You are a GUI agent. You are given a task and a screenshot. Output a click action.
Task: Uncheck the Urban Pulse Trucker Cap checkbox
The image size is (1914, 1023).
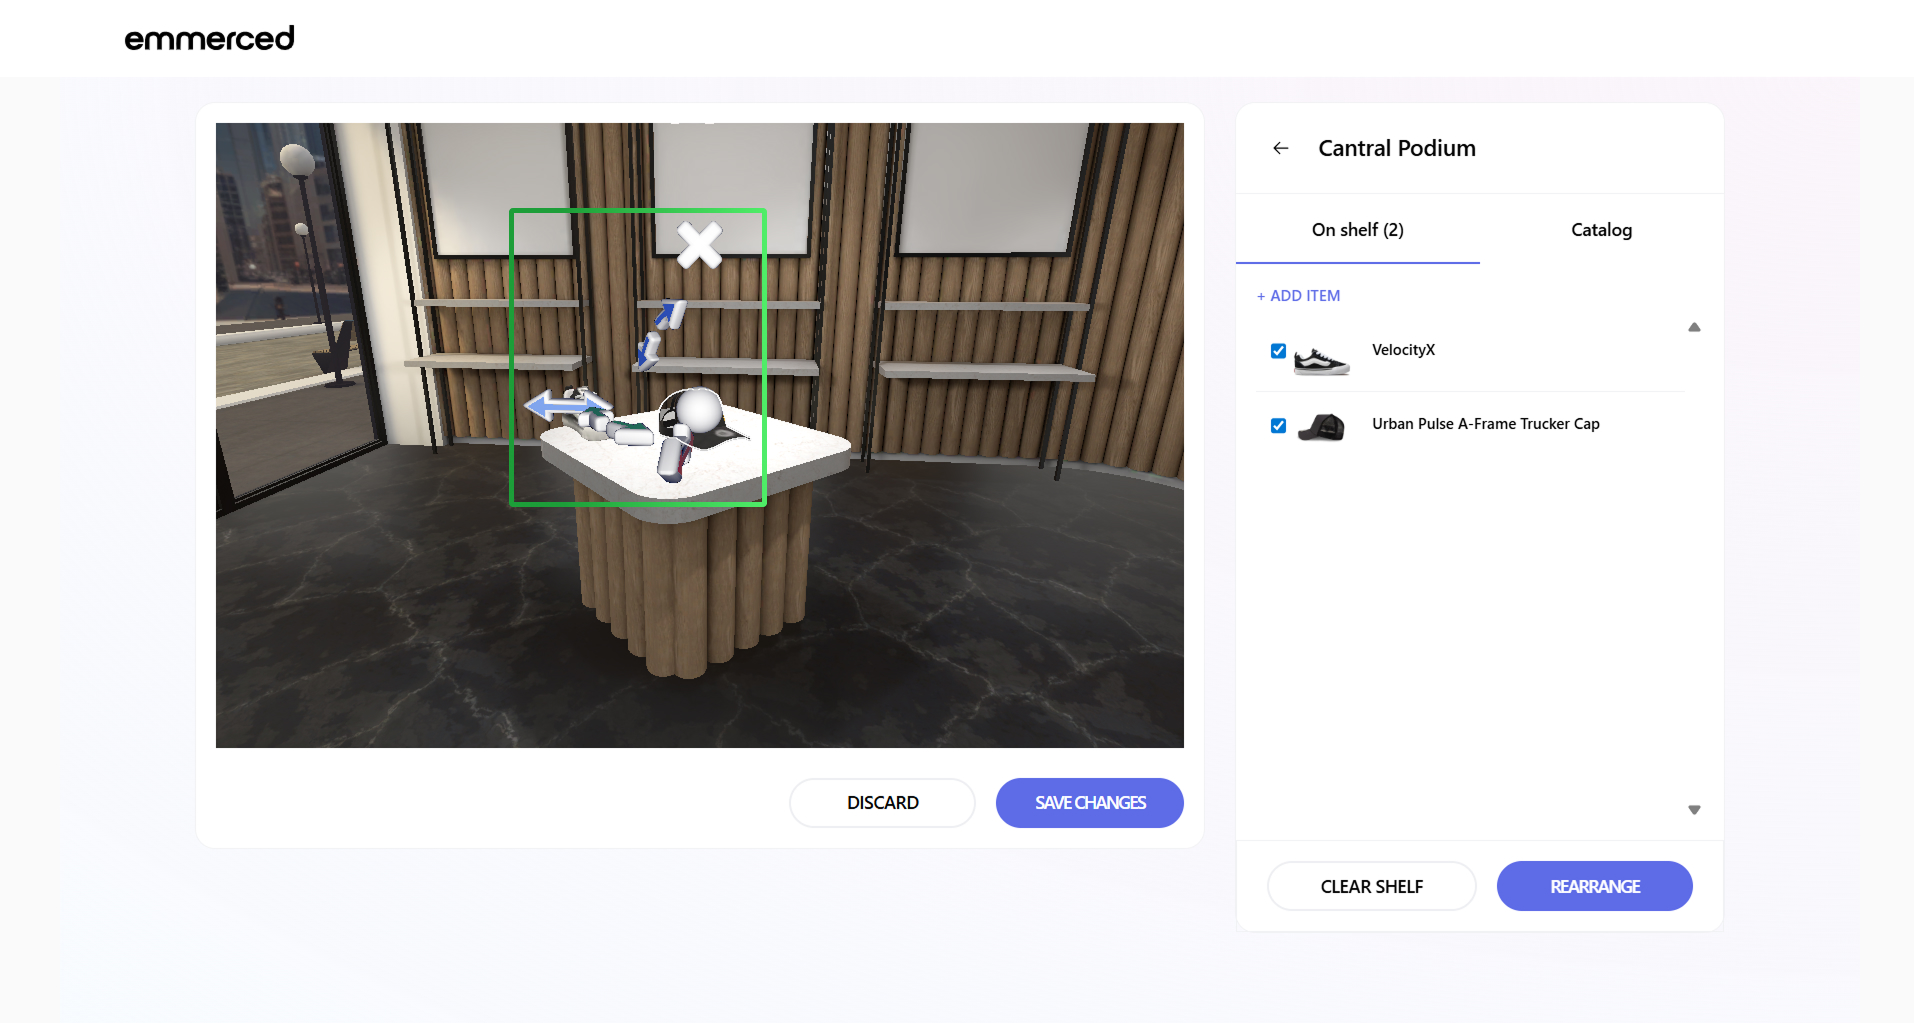pyautogui.click(x=1278, y=426)
